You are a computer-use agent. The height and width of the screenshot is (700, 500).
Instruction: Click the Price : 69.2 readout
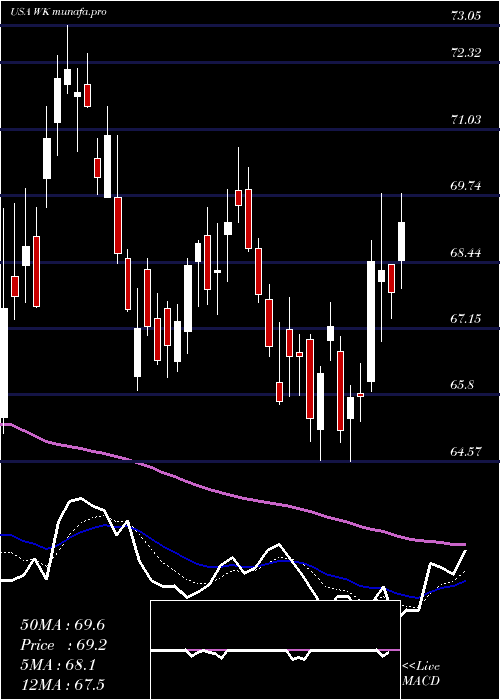(x=63, y=645)
